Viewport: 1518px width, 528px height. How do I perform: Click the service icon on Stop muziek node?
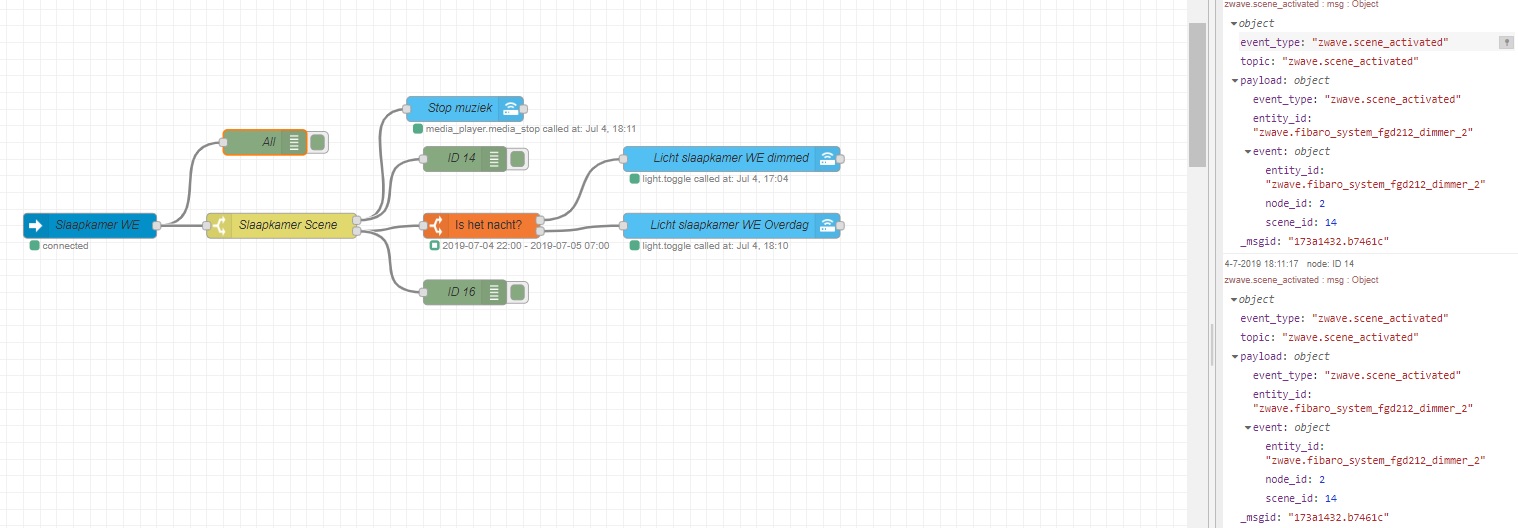tap(510, 108)
